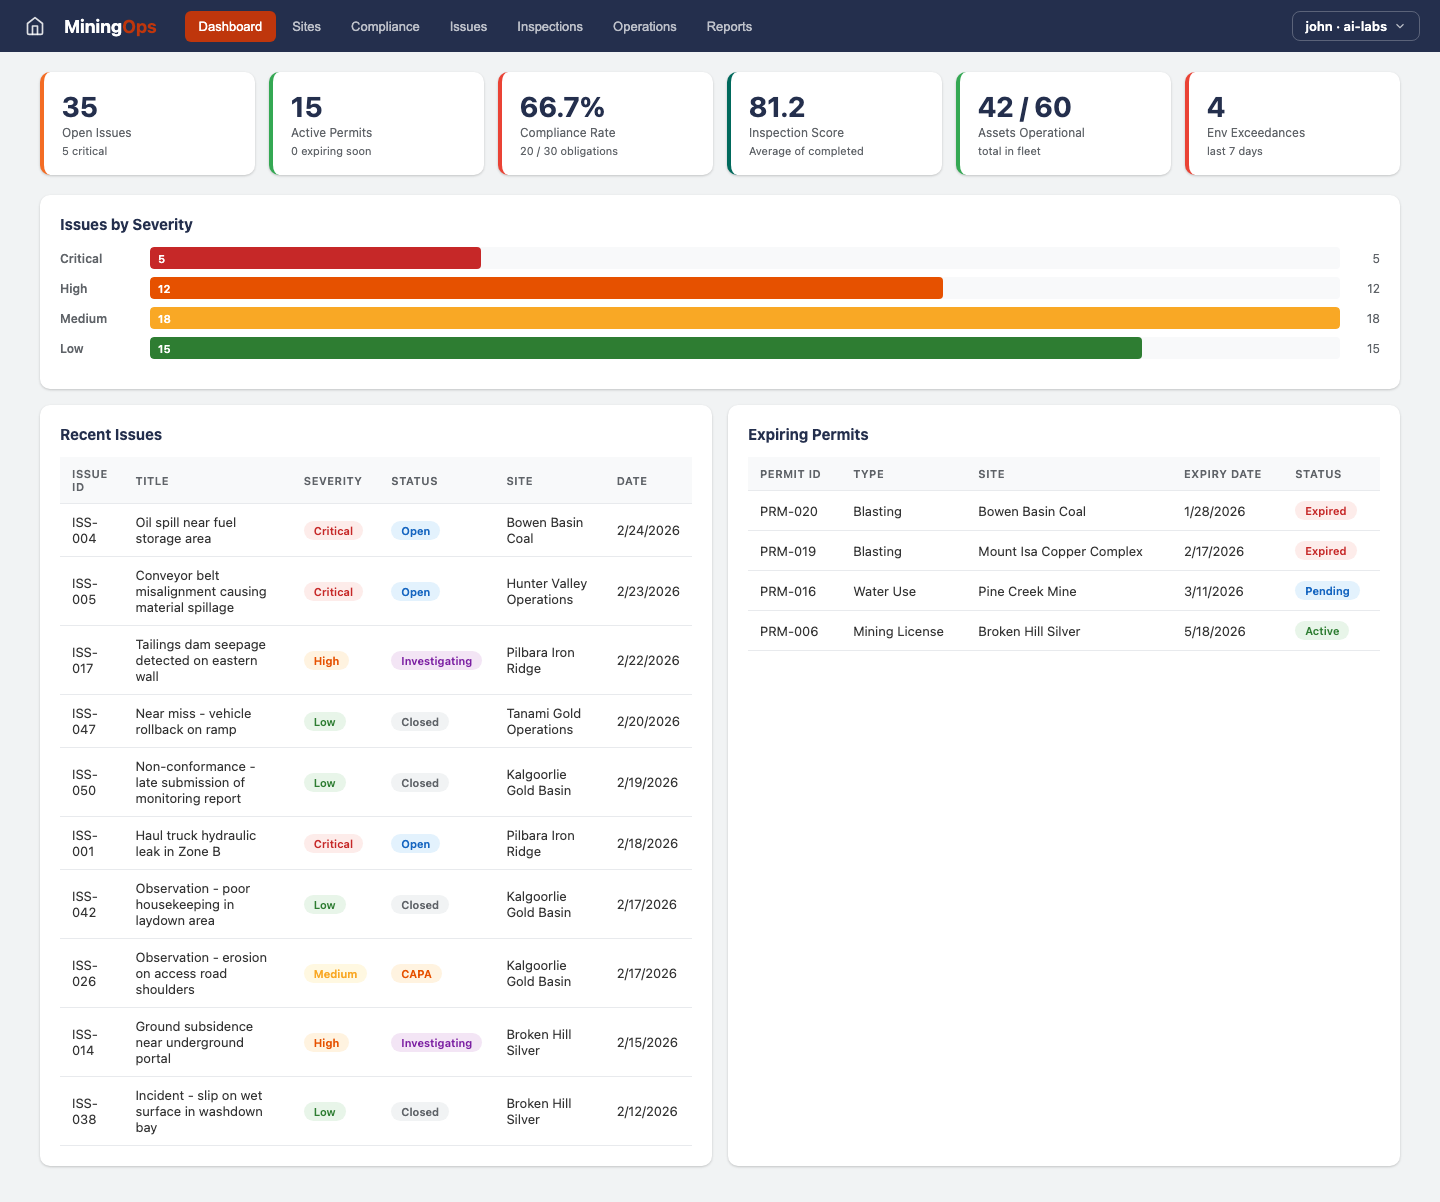The image size is (1440, 1202).
Task: Click the Critical severity bar in the chart
Action: (x=315, y=258)
